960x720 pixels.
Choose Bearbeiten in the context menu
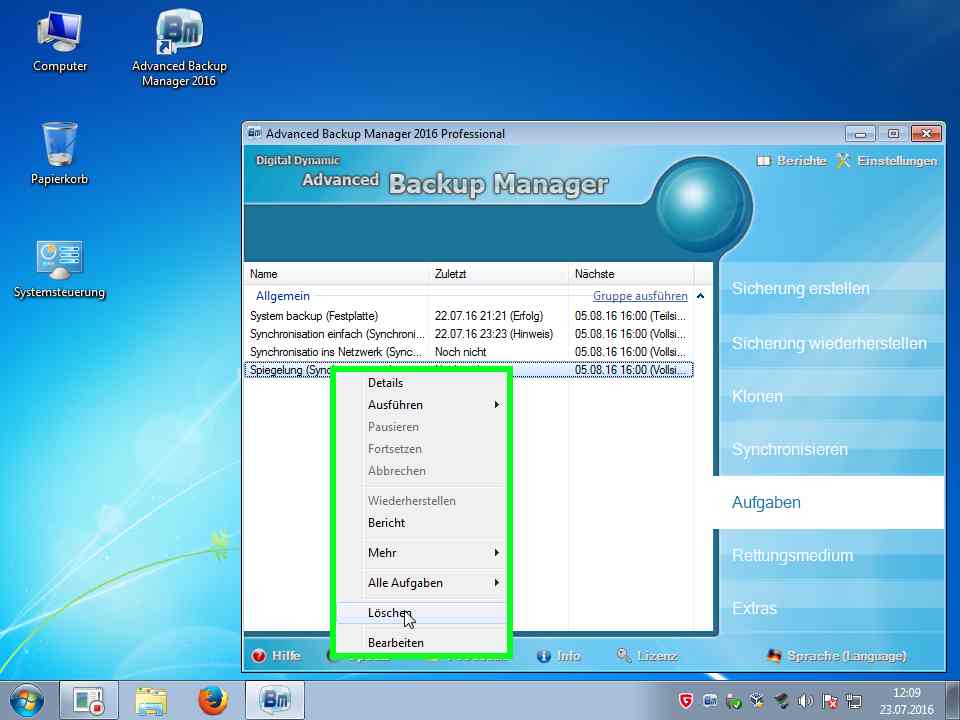421,643
